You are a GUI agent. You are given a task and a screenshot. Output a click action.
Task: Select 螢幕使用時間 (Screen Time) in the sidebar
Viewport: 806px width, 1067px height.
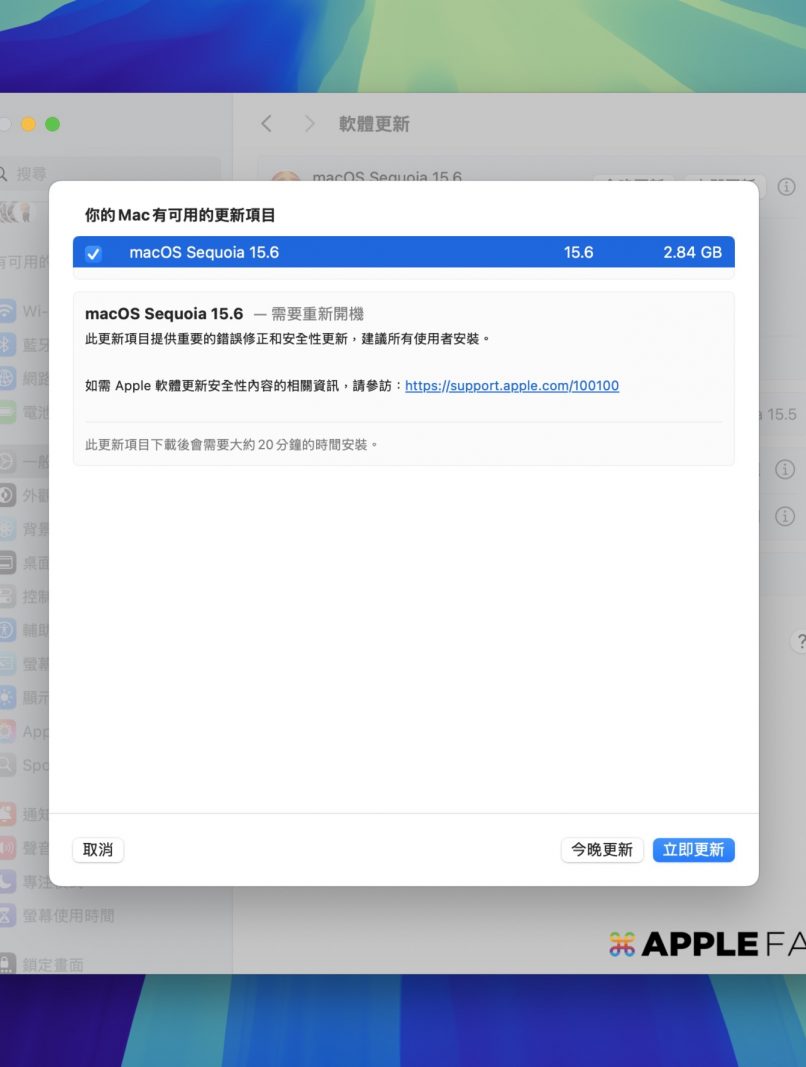(x=68, y=915)
